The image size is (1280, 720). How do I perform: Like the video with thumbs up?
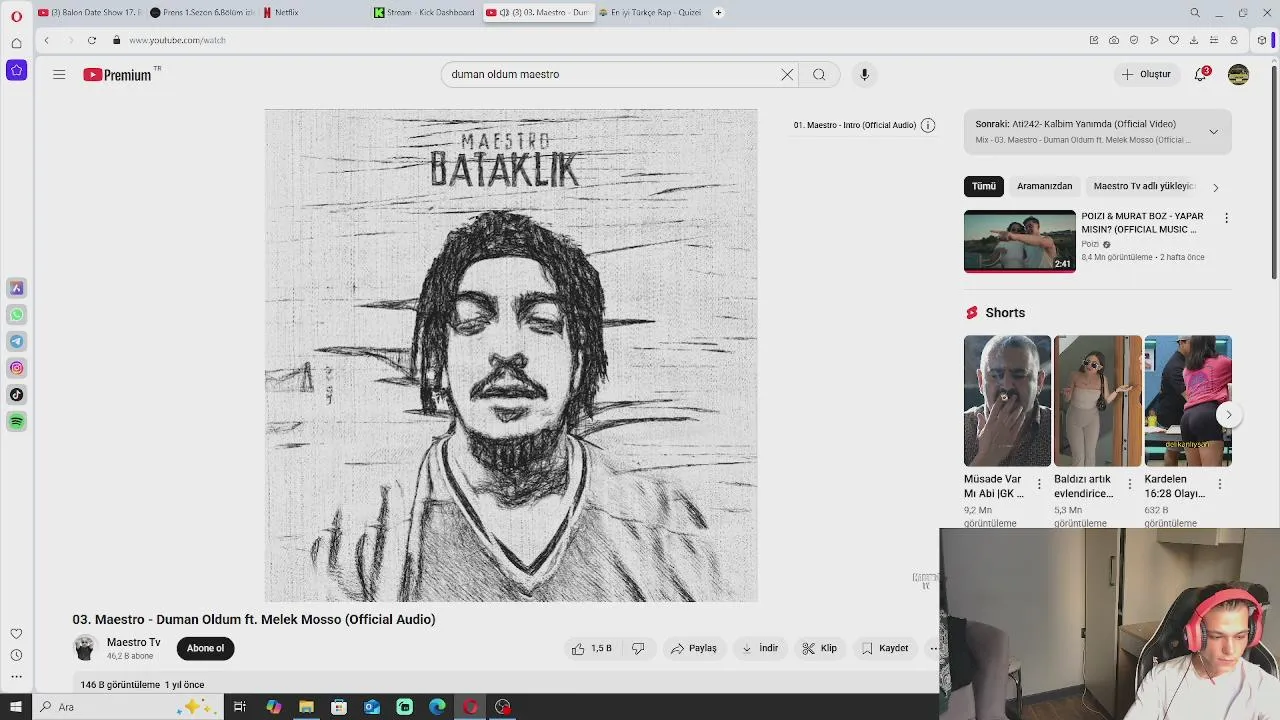click(x=591, y=648)
